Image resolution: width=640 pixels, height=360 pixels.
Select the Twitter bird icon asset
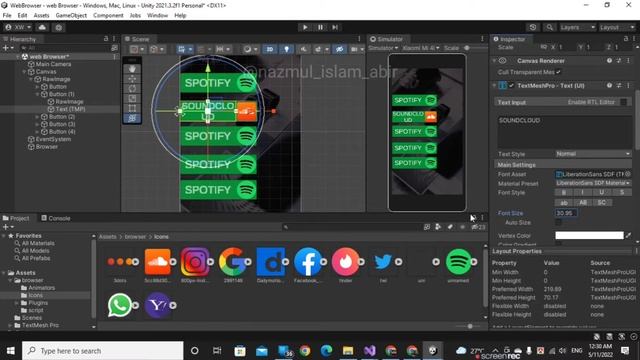pos(383,261)
